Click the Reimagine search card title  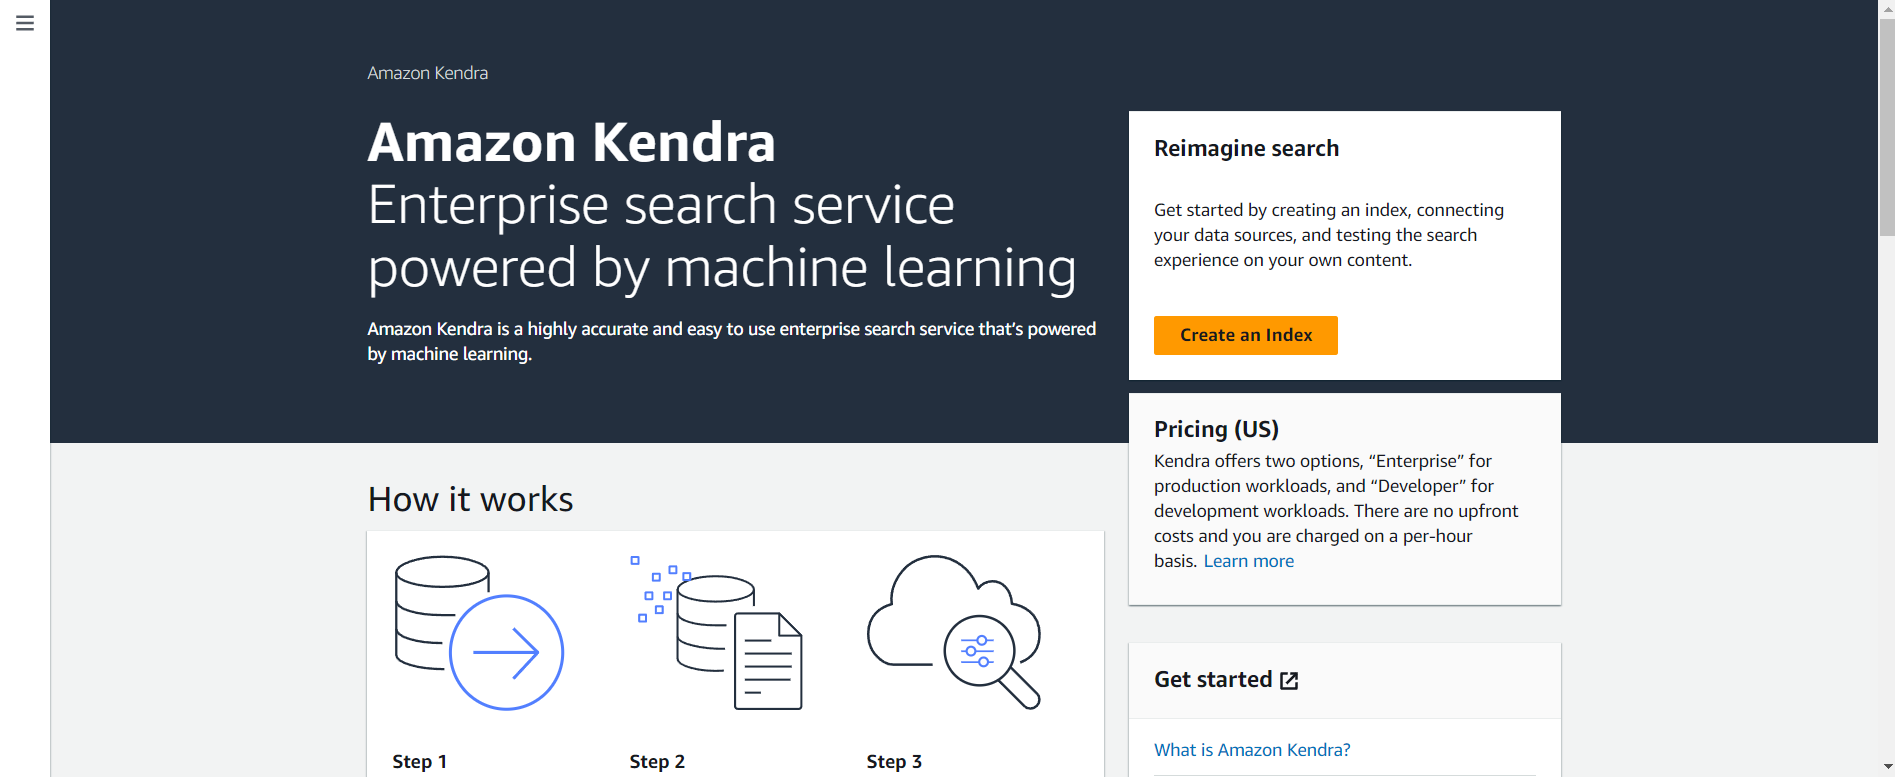point(1246,147)
